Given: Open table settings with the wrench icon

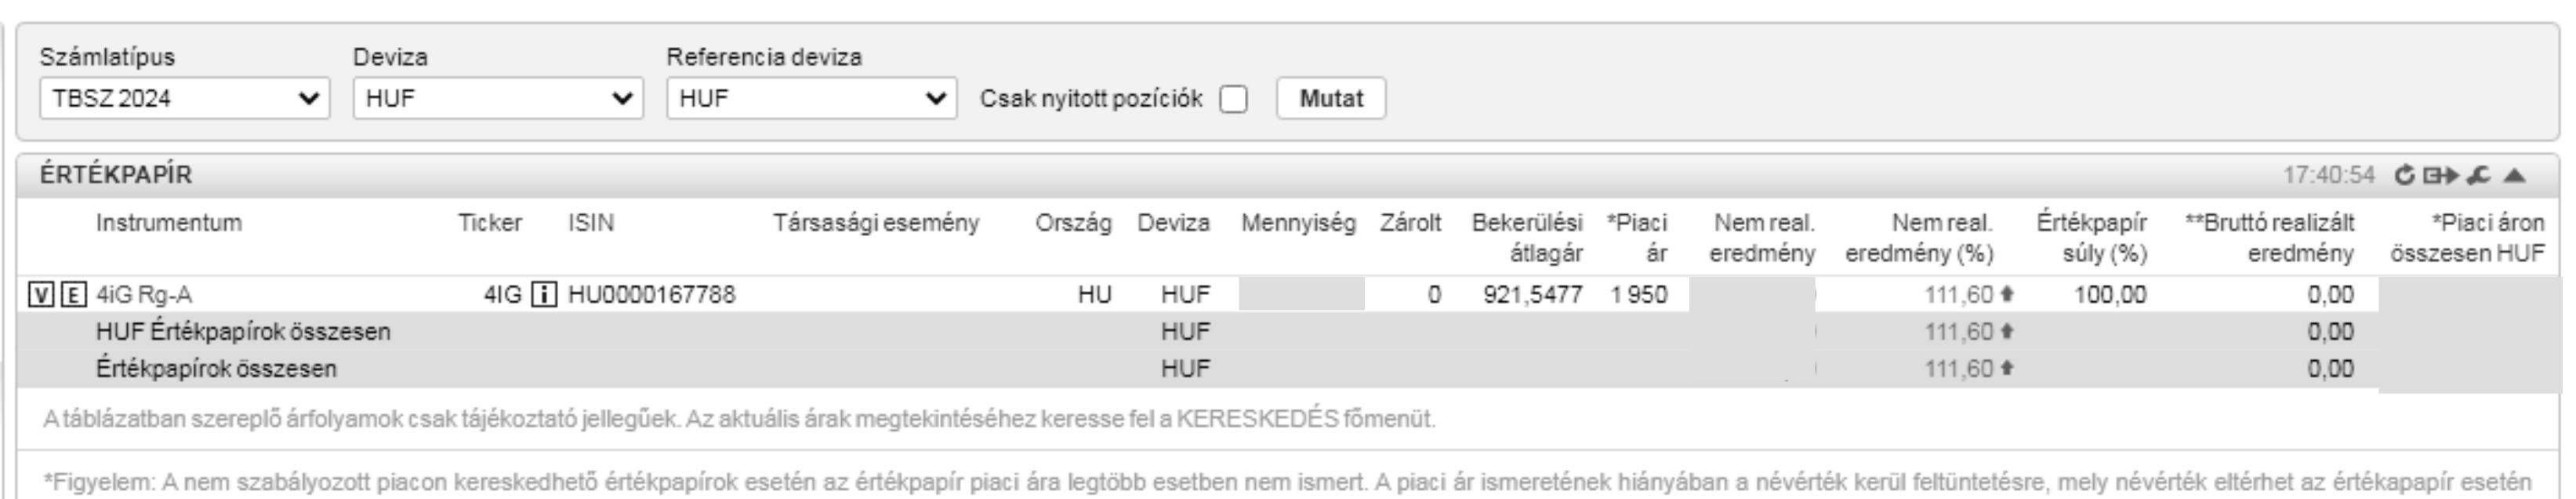Looking at the screenshot, I should (2478, 176).
